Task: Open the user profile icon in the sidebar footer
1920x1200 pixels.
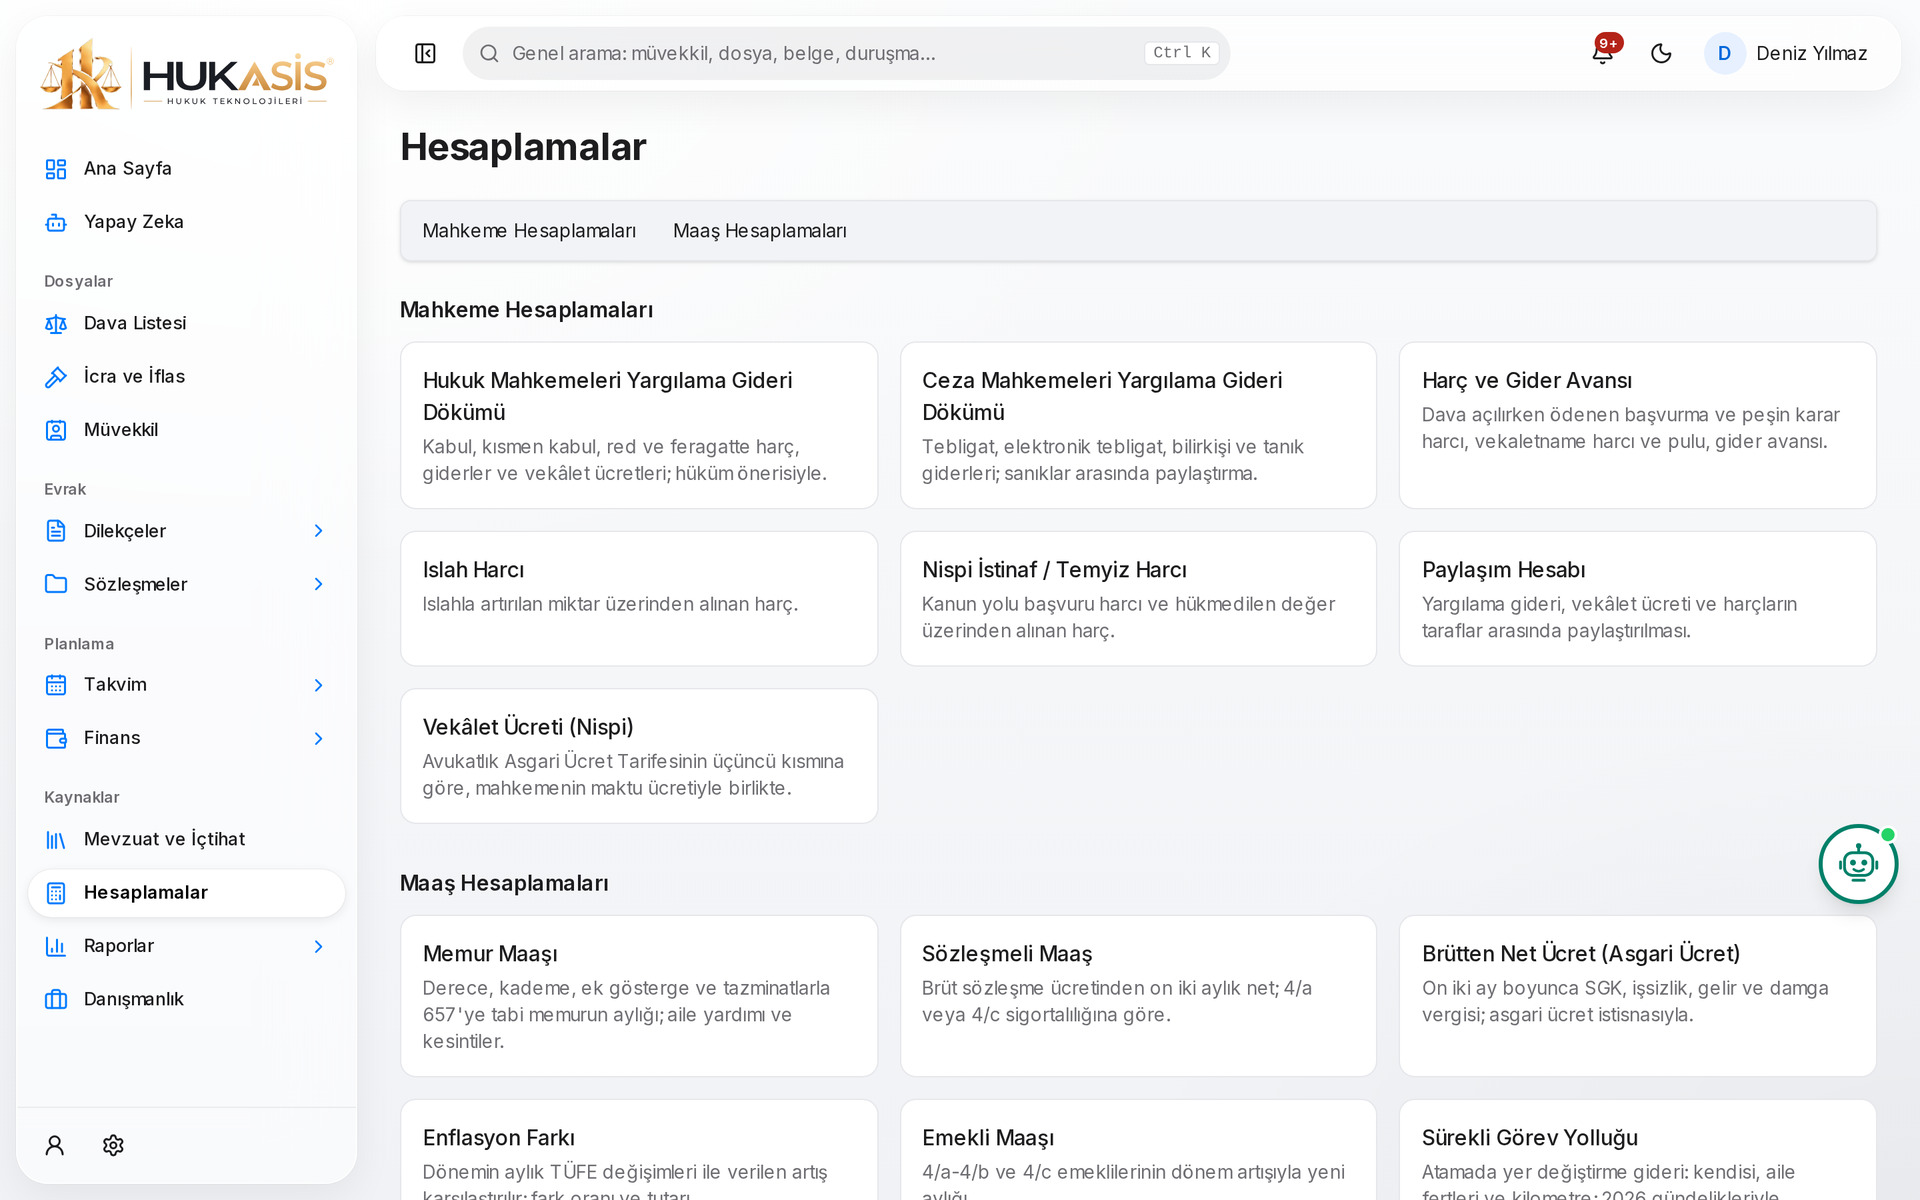Action: (x=55, y=1145)
